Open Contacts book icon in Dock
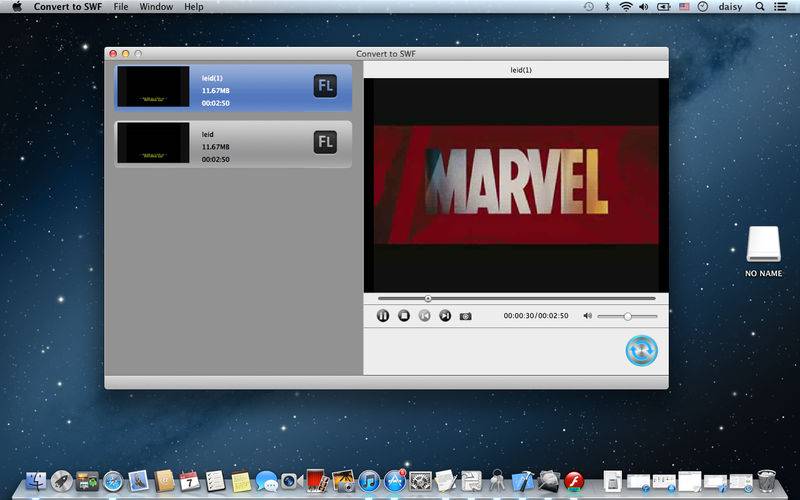The width and height of the screenshot is (800, 500). (164, 481)
